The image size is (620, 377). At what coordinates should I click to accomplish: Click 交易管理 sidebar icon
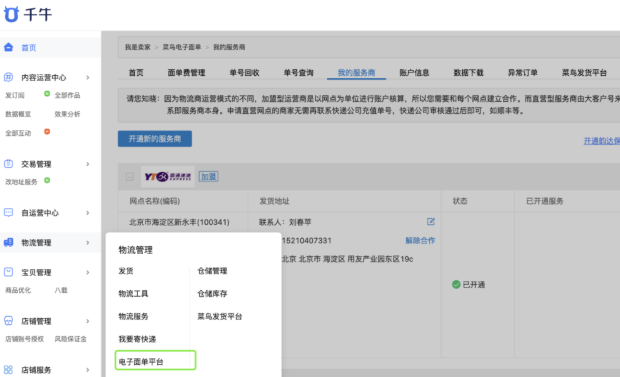[8, 164]
